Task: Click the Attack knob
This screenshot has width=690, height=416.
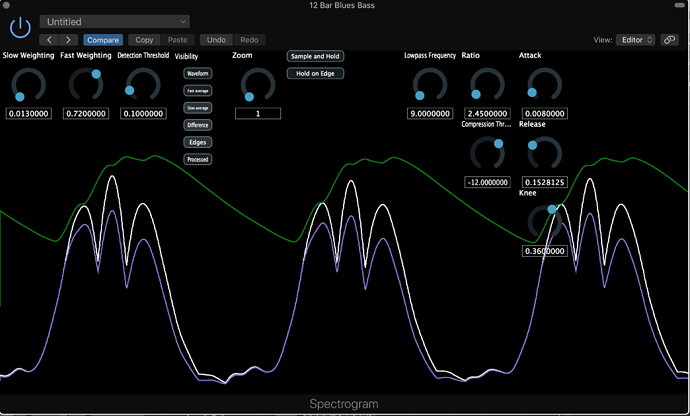Action: (x=545, y=85)
